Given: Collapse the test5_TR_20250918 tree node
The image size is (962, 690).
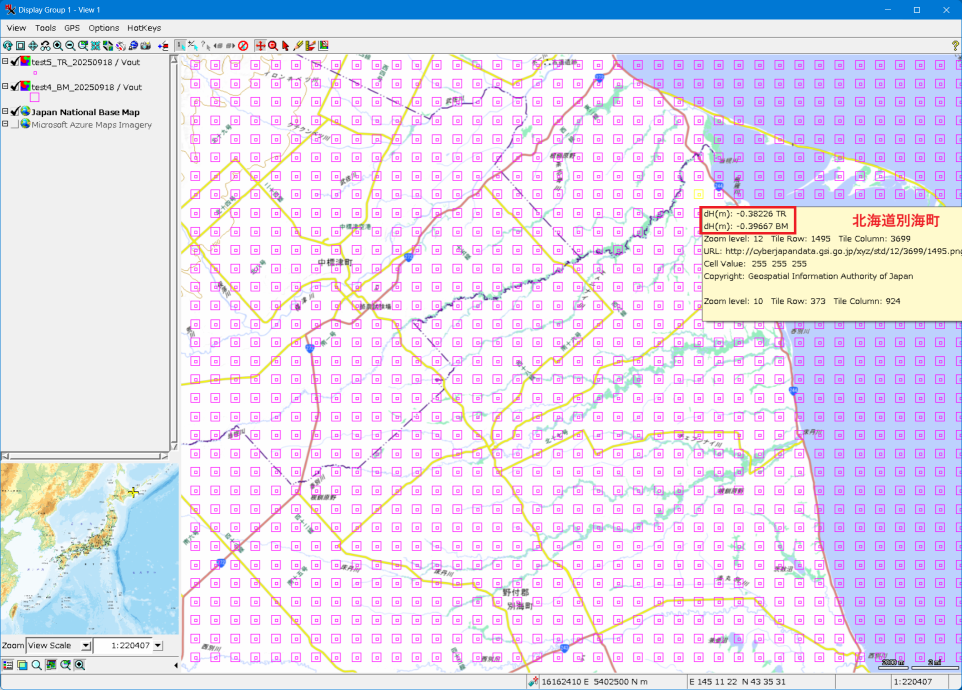Looking at the screenshot, I should click(x=5, y=62).
